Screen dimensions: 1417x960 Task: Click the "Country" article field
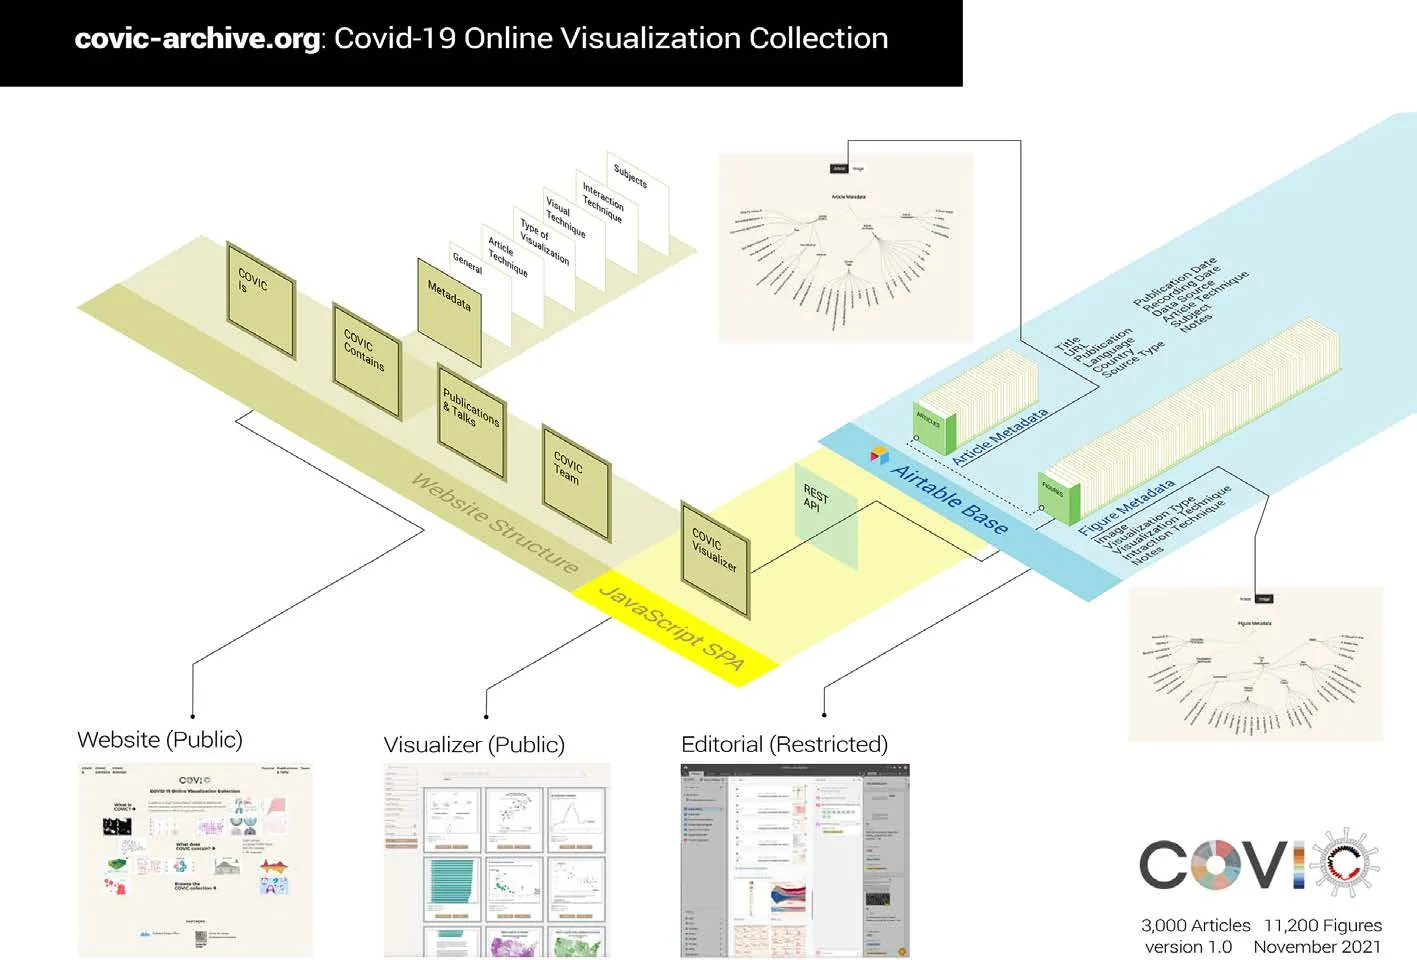tap(1113, 360)
